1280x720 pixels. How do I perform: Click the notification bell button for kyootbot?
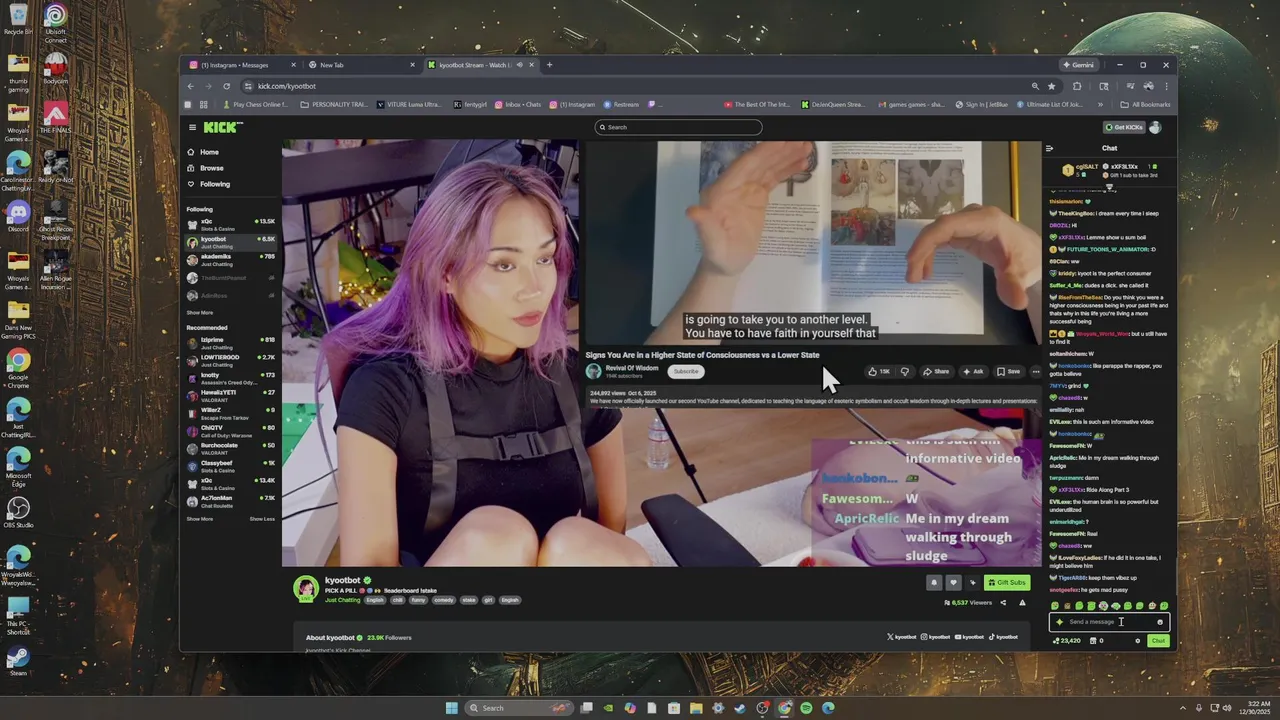pos(934,582)
